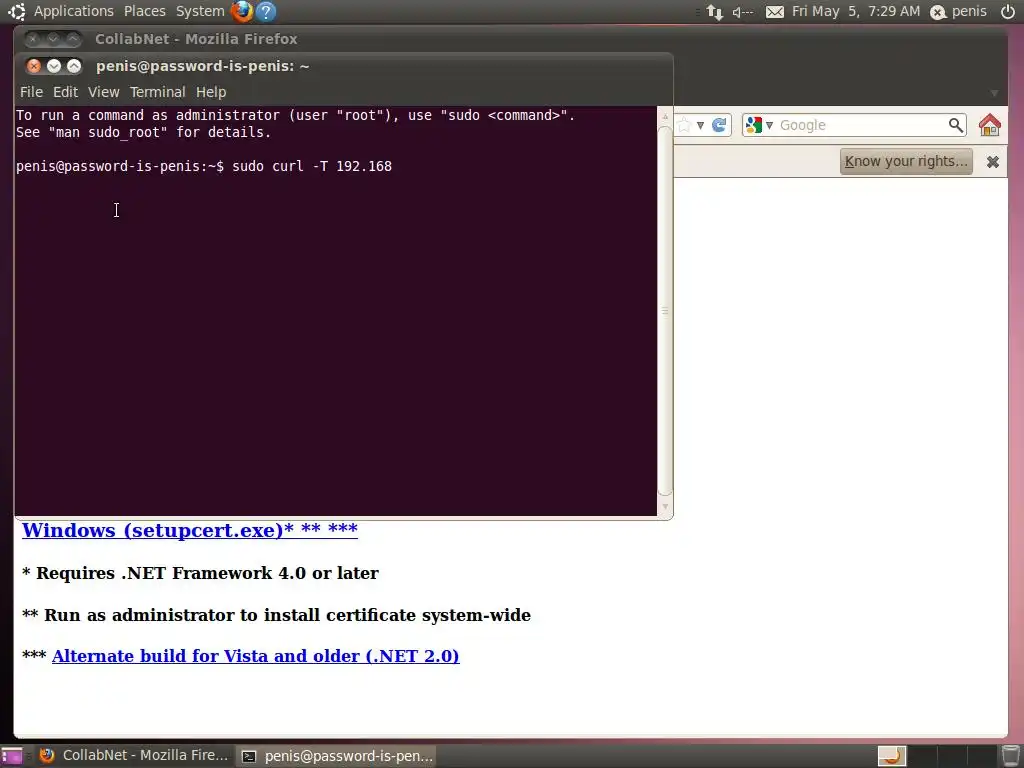Viewport: 1024px width, 768px height.
Task: Click the 'See man sudo_root' text line
Action: (x=143, y=133)
